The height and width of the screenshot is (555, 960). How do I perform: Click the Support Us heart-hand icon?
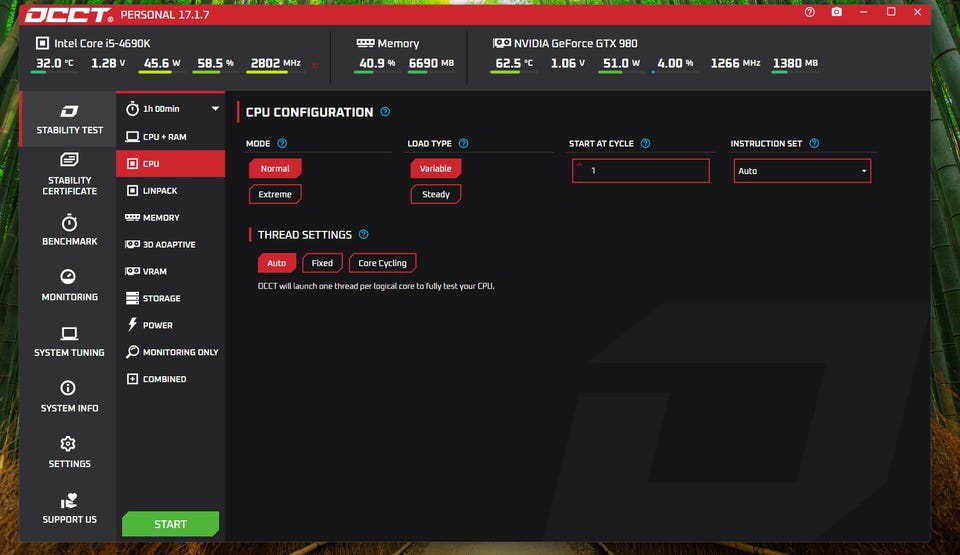[x=69, y=500]
